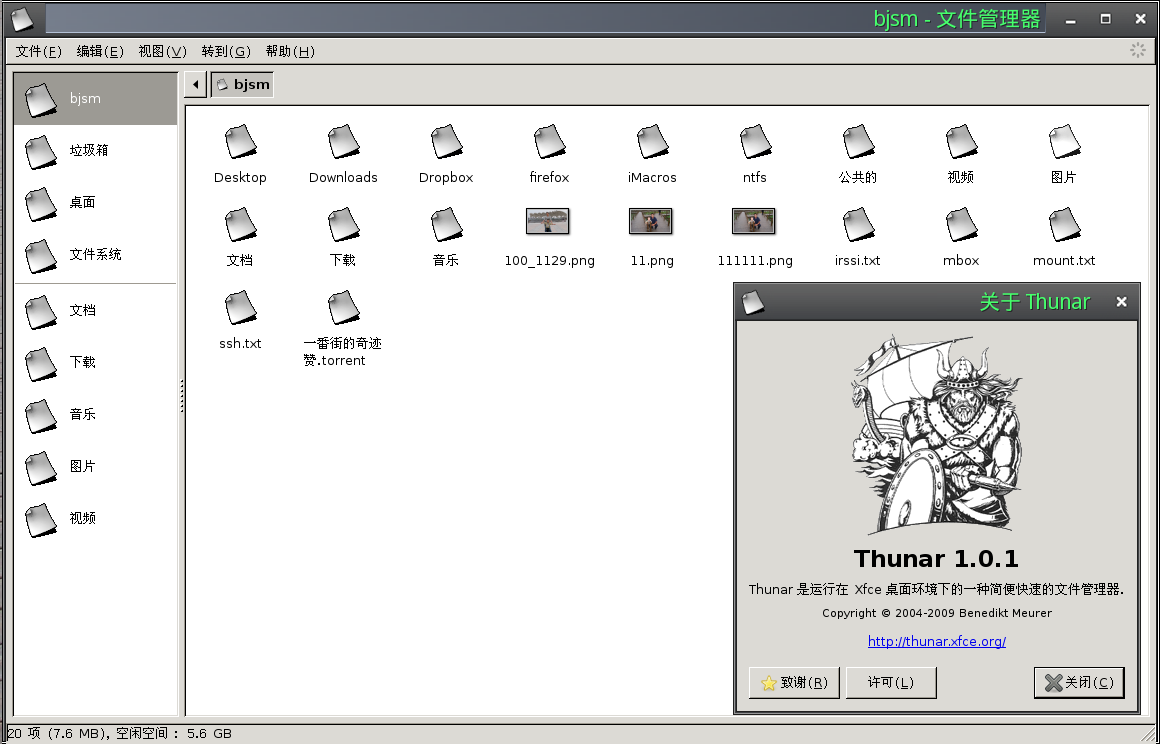Screen dimensions: 1160x744
Task: Click 致谢(R) credits button
Action: (794, 683)
